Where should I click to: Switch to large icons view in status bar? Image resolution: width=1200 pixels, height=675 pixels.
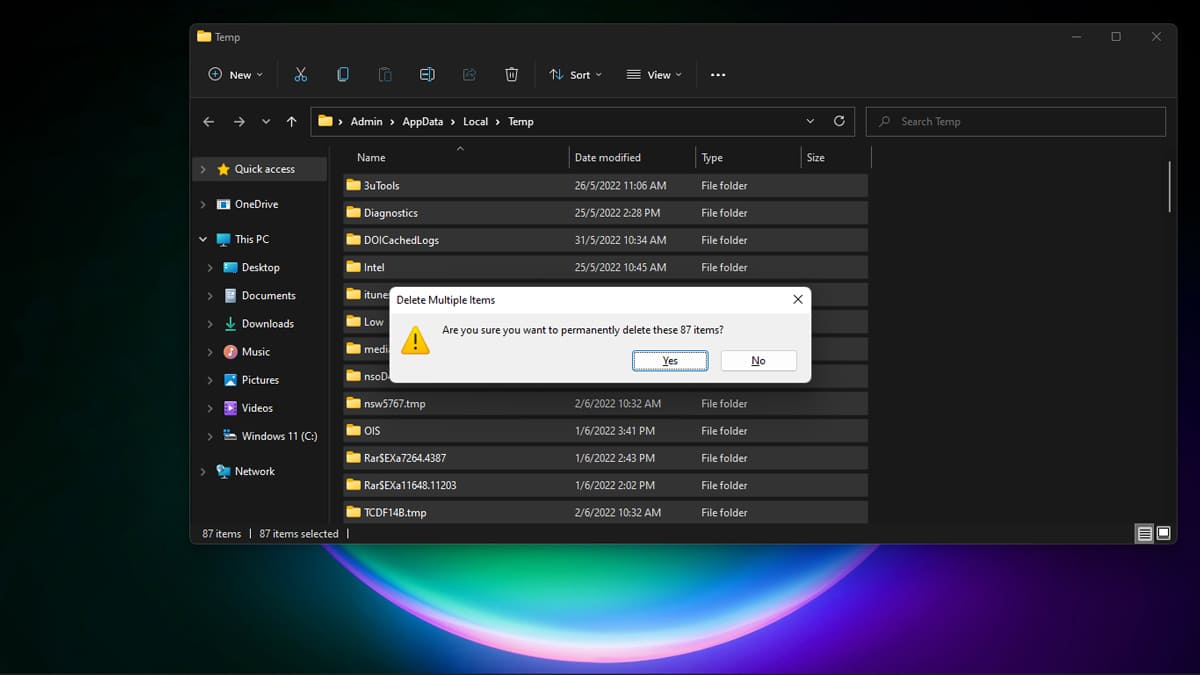pyautogui.click(x=1163, y=533)
